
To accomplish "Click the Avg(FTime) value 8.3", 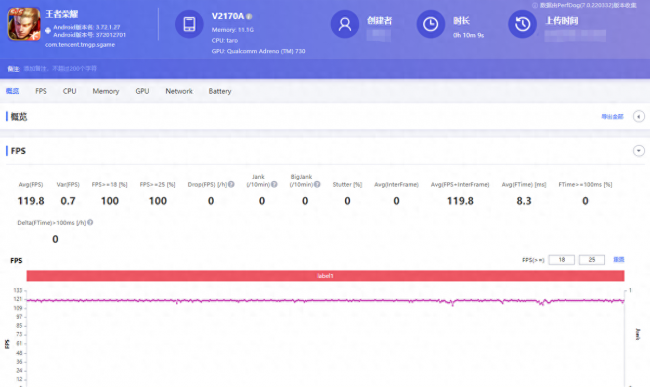I will [524, 201].
